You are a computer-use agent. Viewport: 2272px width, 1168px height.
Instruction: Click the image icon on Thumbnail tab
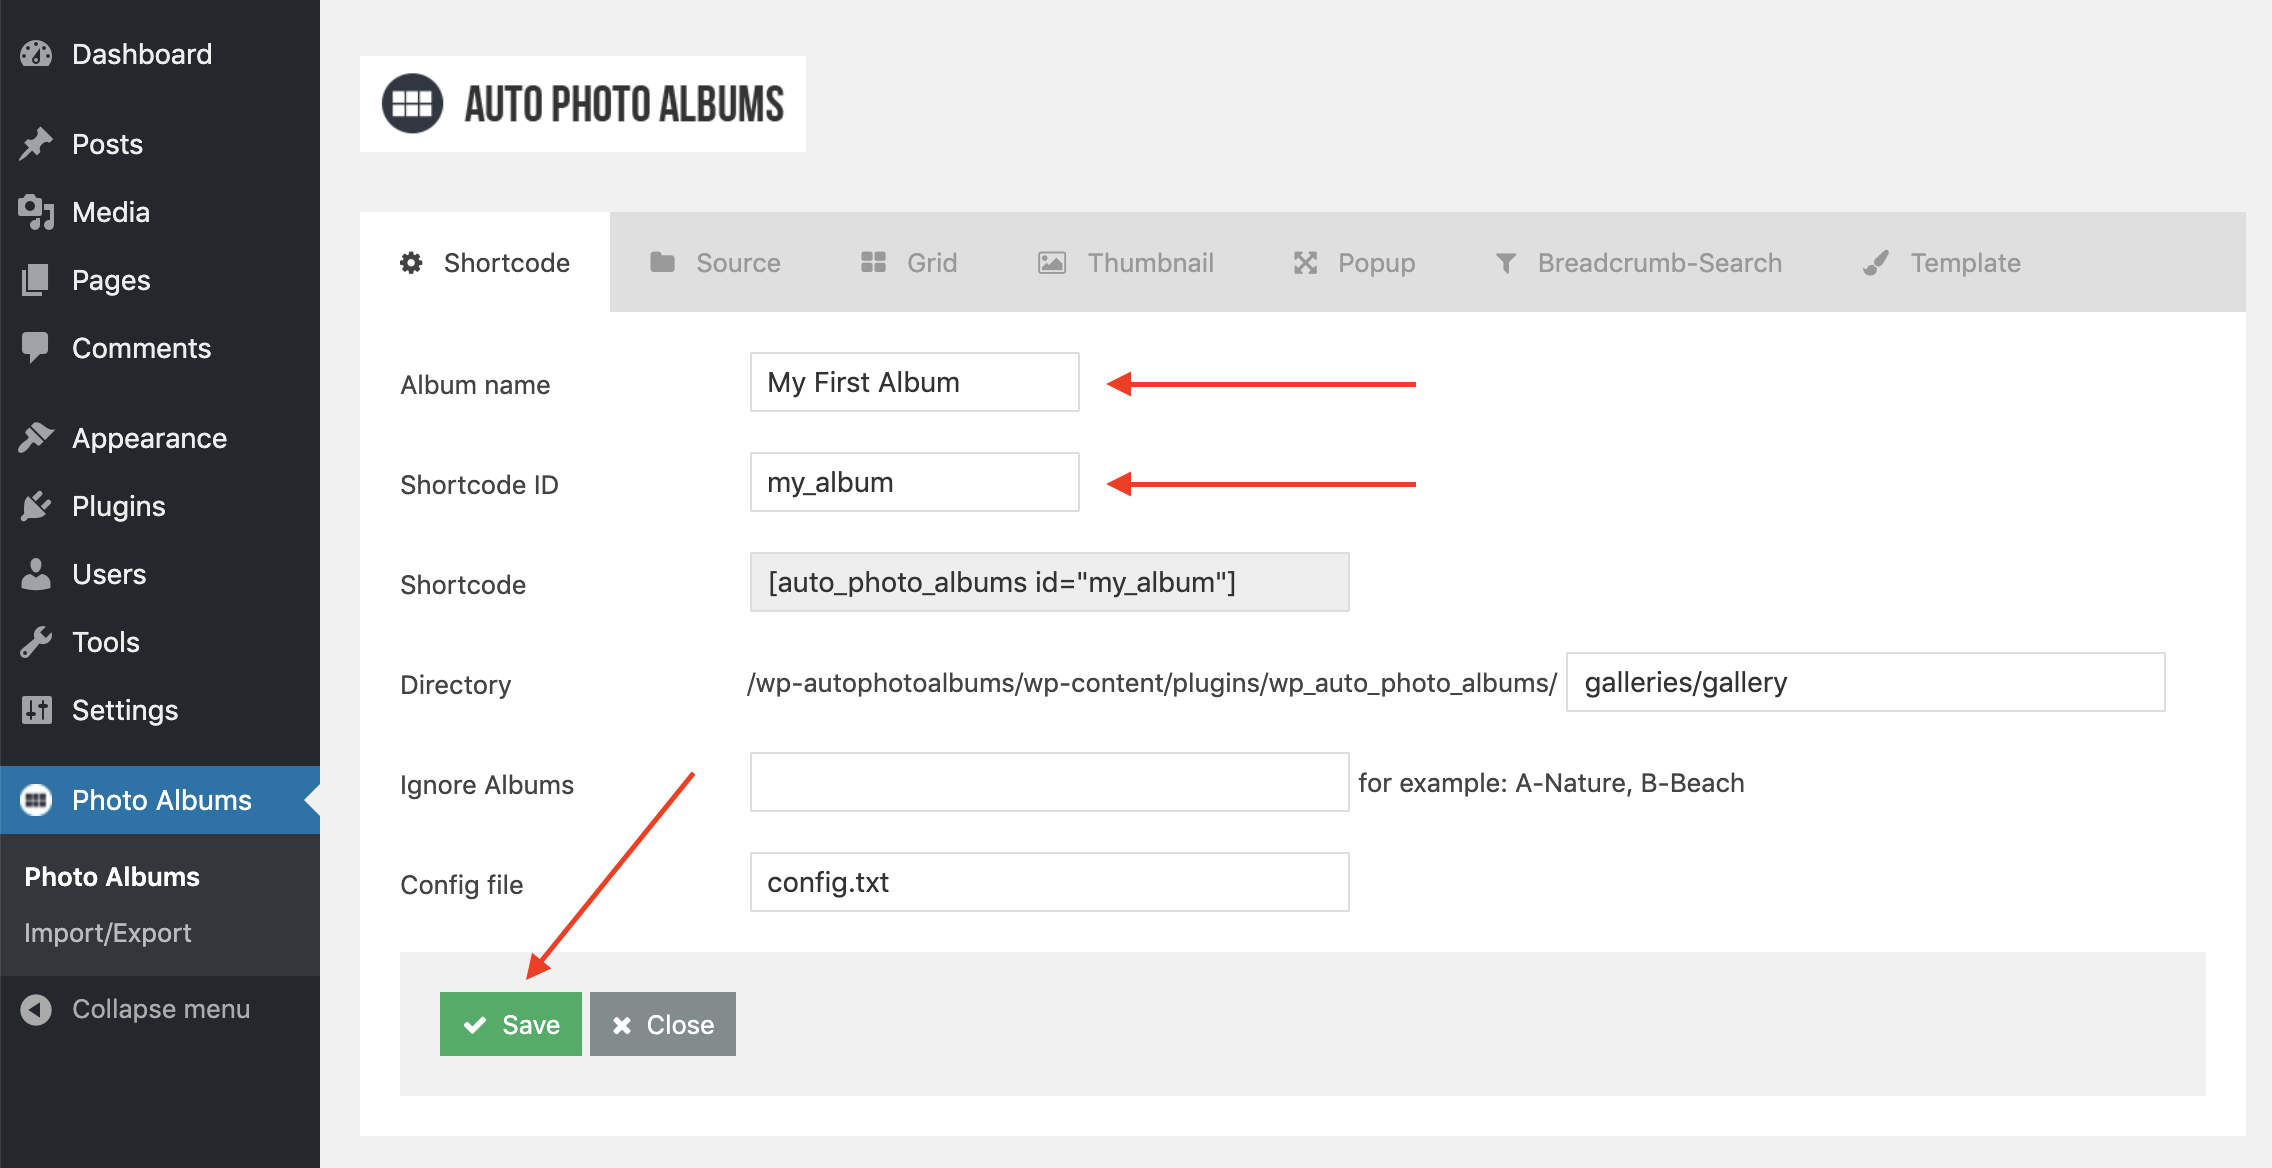point(1052,263)
